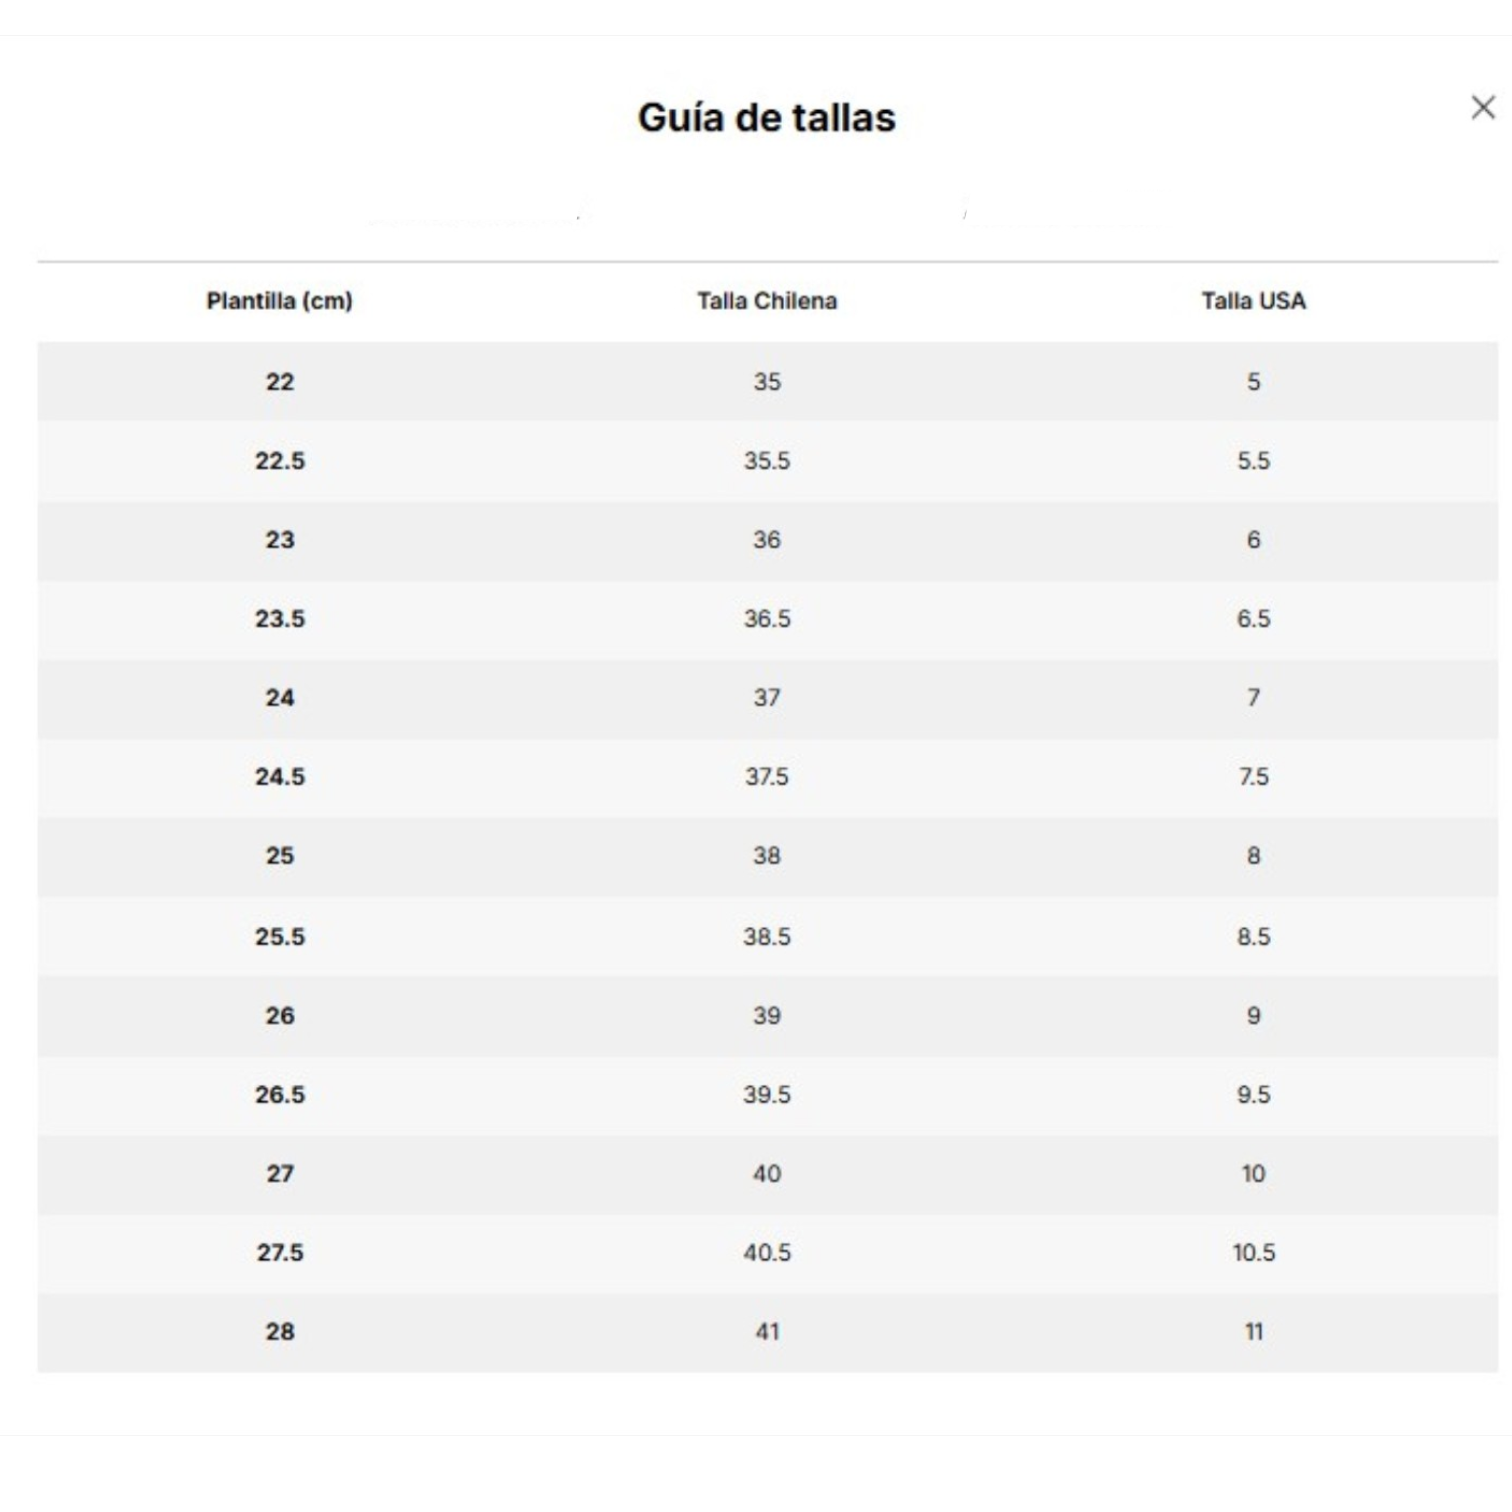Viewport: 1512px width, 1512px height.
Task: Click the Plantilla (cm) column header
Action: [279, 301]
